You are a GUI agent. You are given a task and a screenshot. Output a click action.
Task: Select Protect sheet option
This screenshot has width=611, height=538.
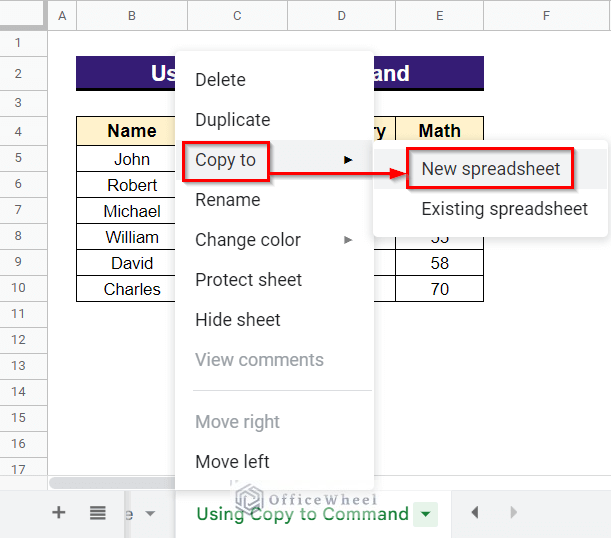248,280
